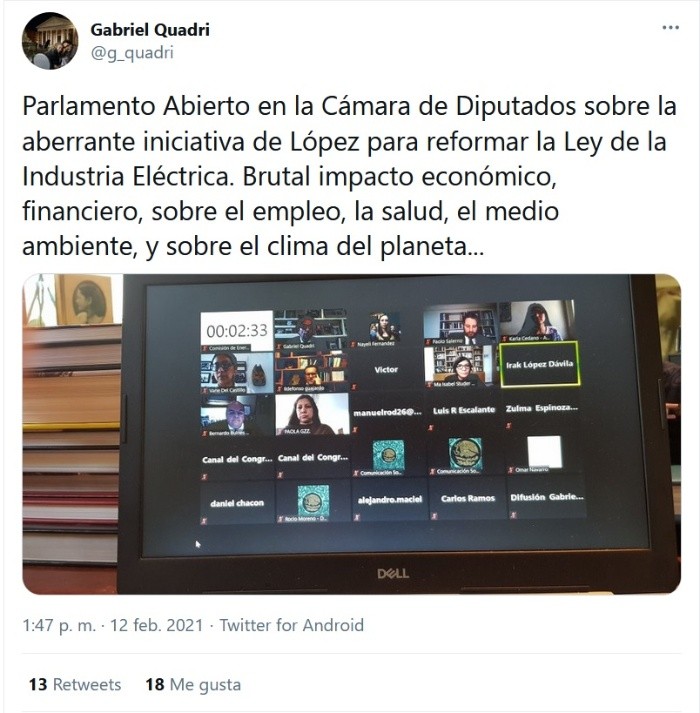Open the attached laptop photo
The width and height of the screenshot is (700, 713).
352,434
